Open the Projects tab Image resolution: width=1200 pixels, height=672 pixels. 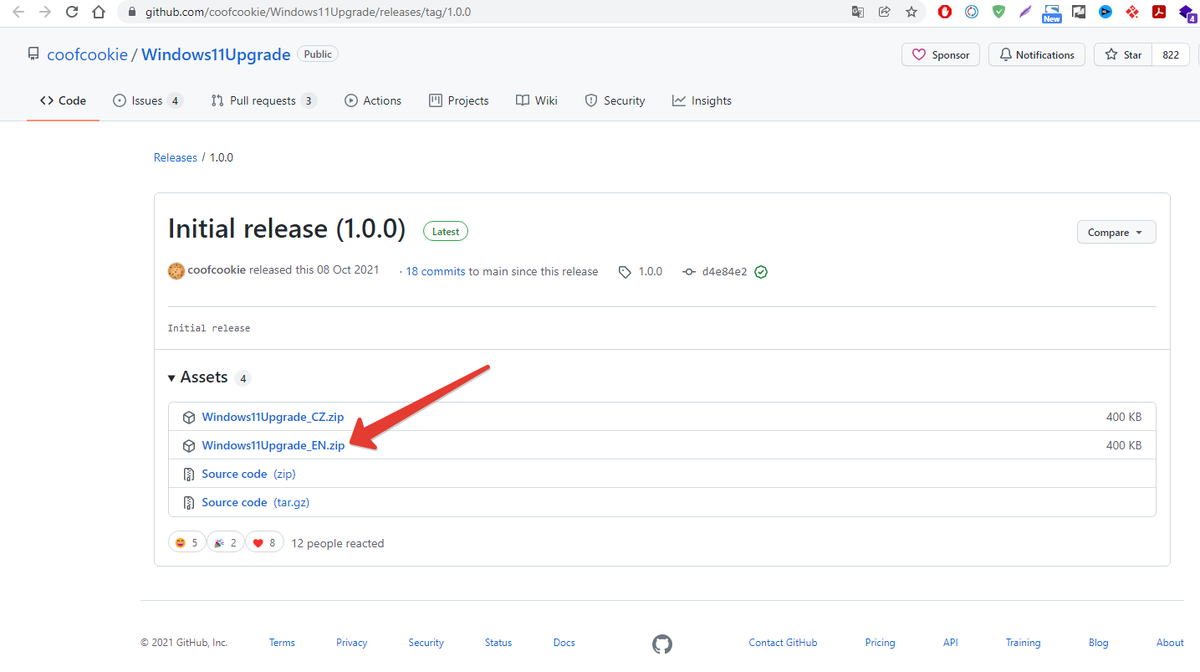(x=459, y=101)
